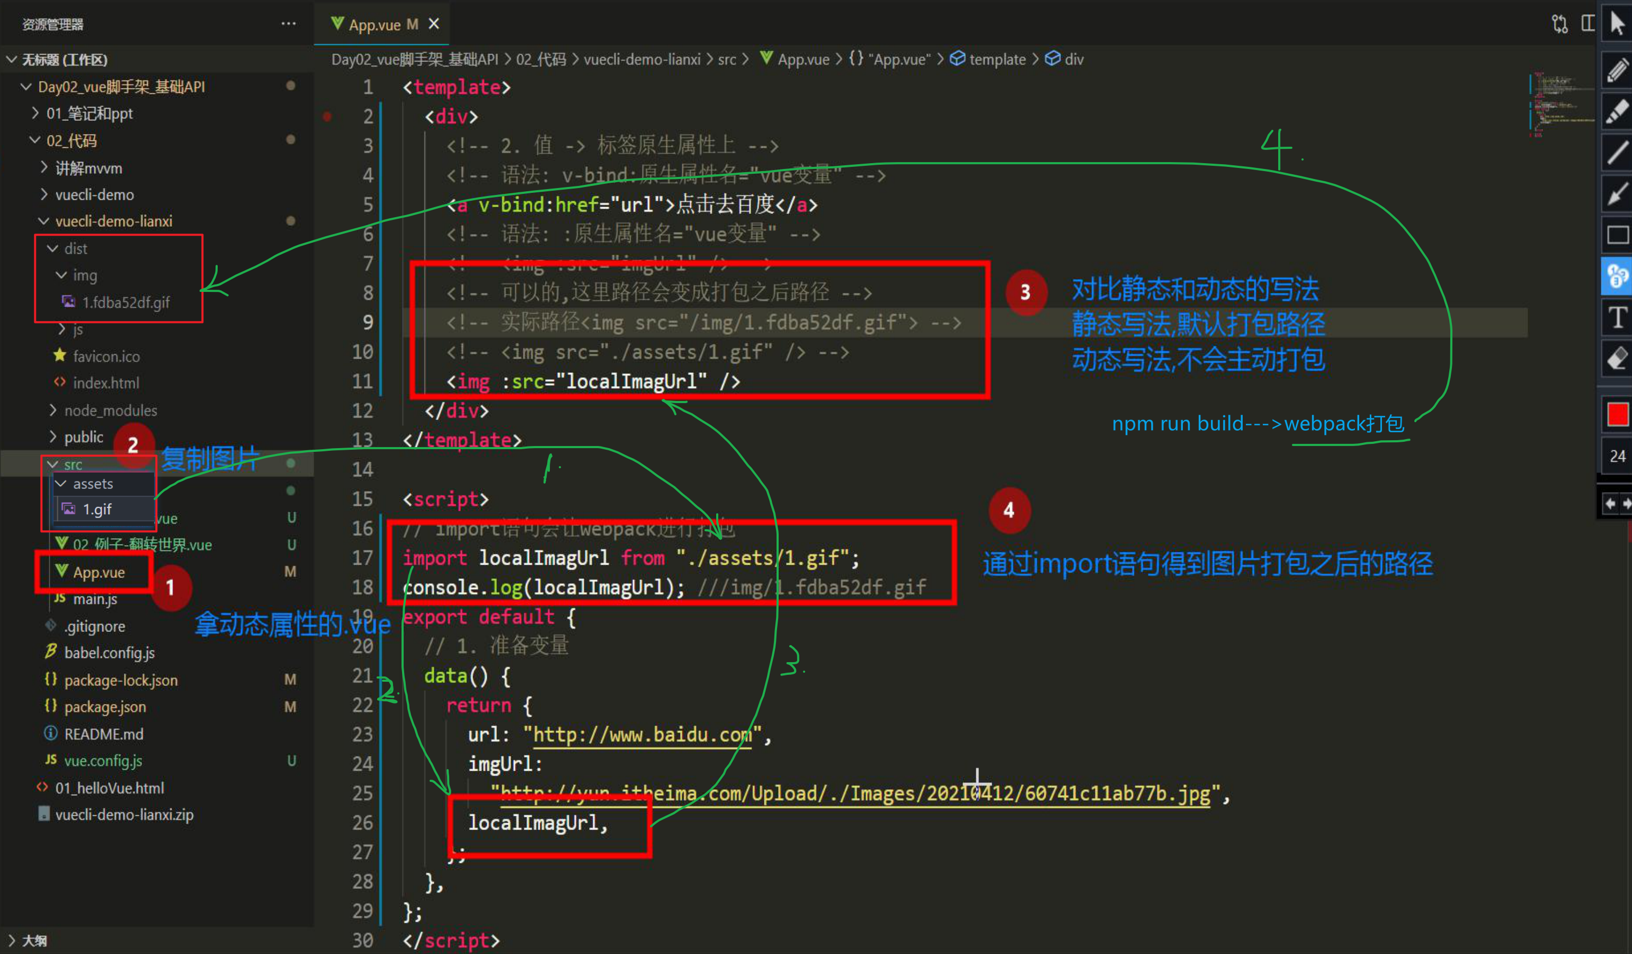Place cursor on localImagUrl in line 26
This screenshot has width=1632, height=954.
(x=533, y=823)
